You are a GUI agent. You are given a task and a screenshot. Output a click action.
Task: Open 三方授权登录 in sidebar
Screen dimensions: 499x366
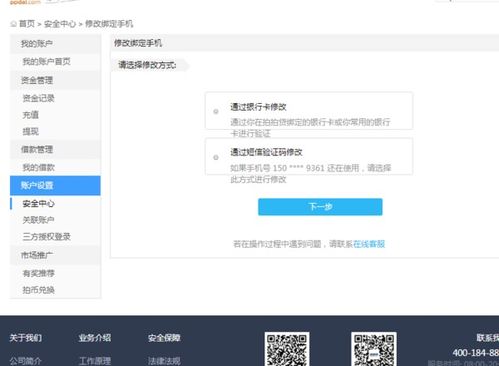(x=46, y=237)
